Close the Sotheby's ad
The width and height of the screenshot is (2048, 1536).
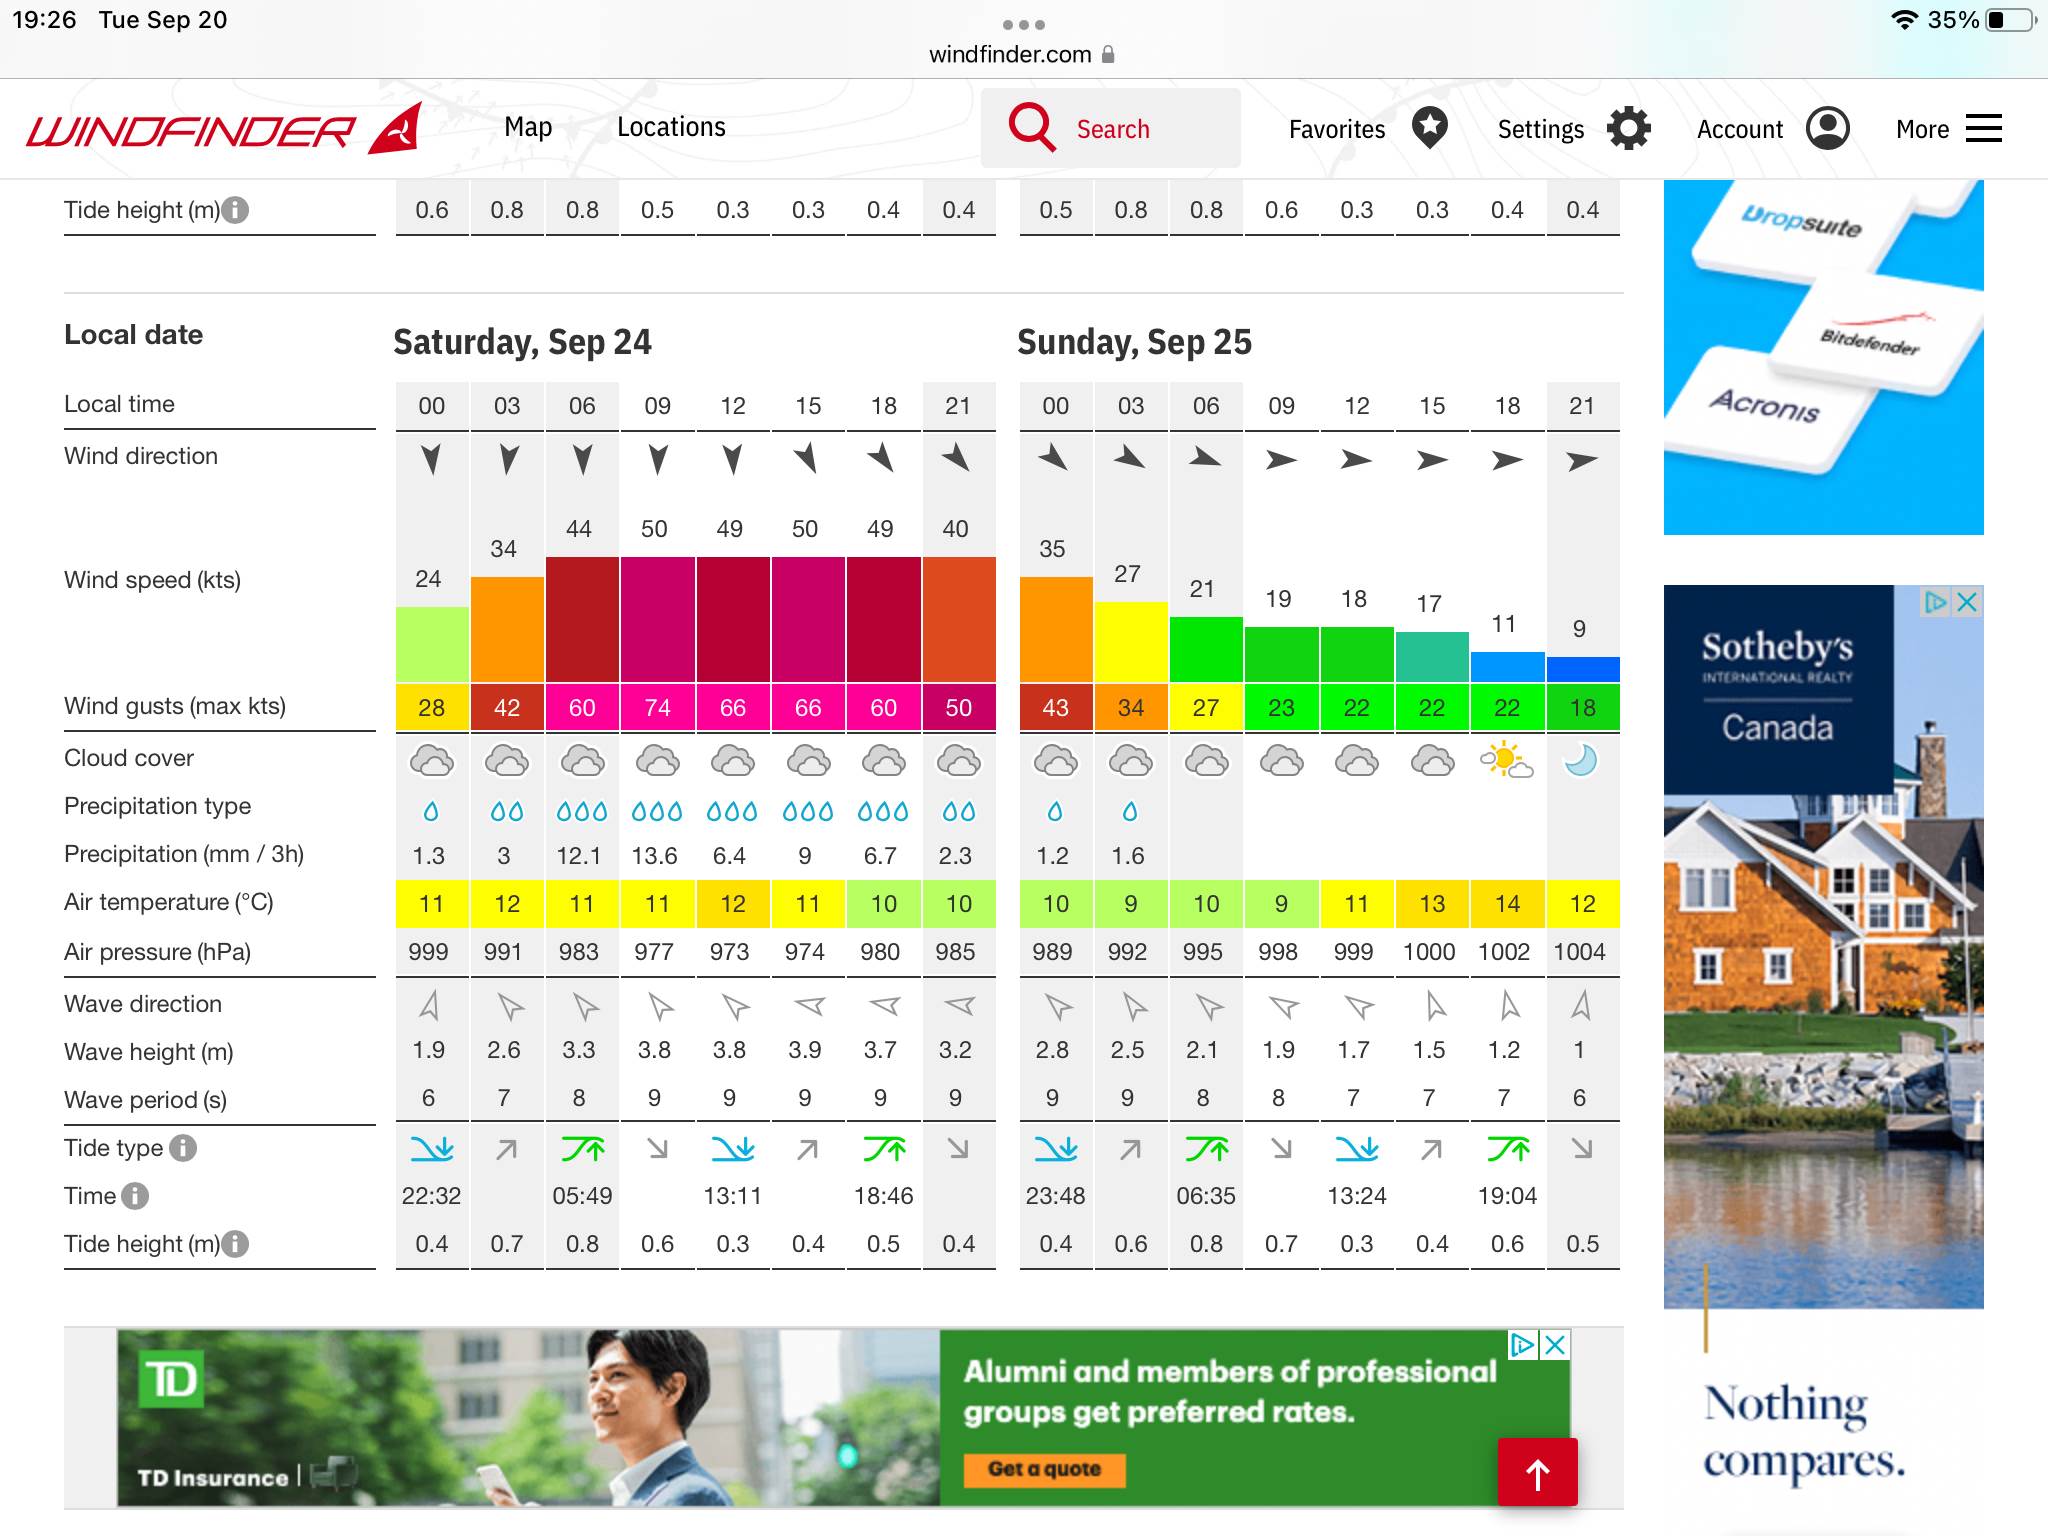pyautogui.click(x=1967, y=602)
